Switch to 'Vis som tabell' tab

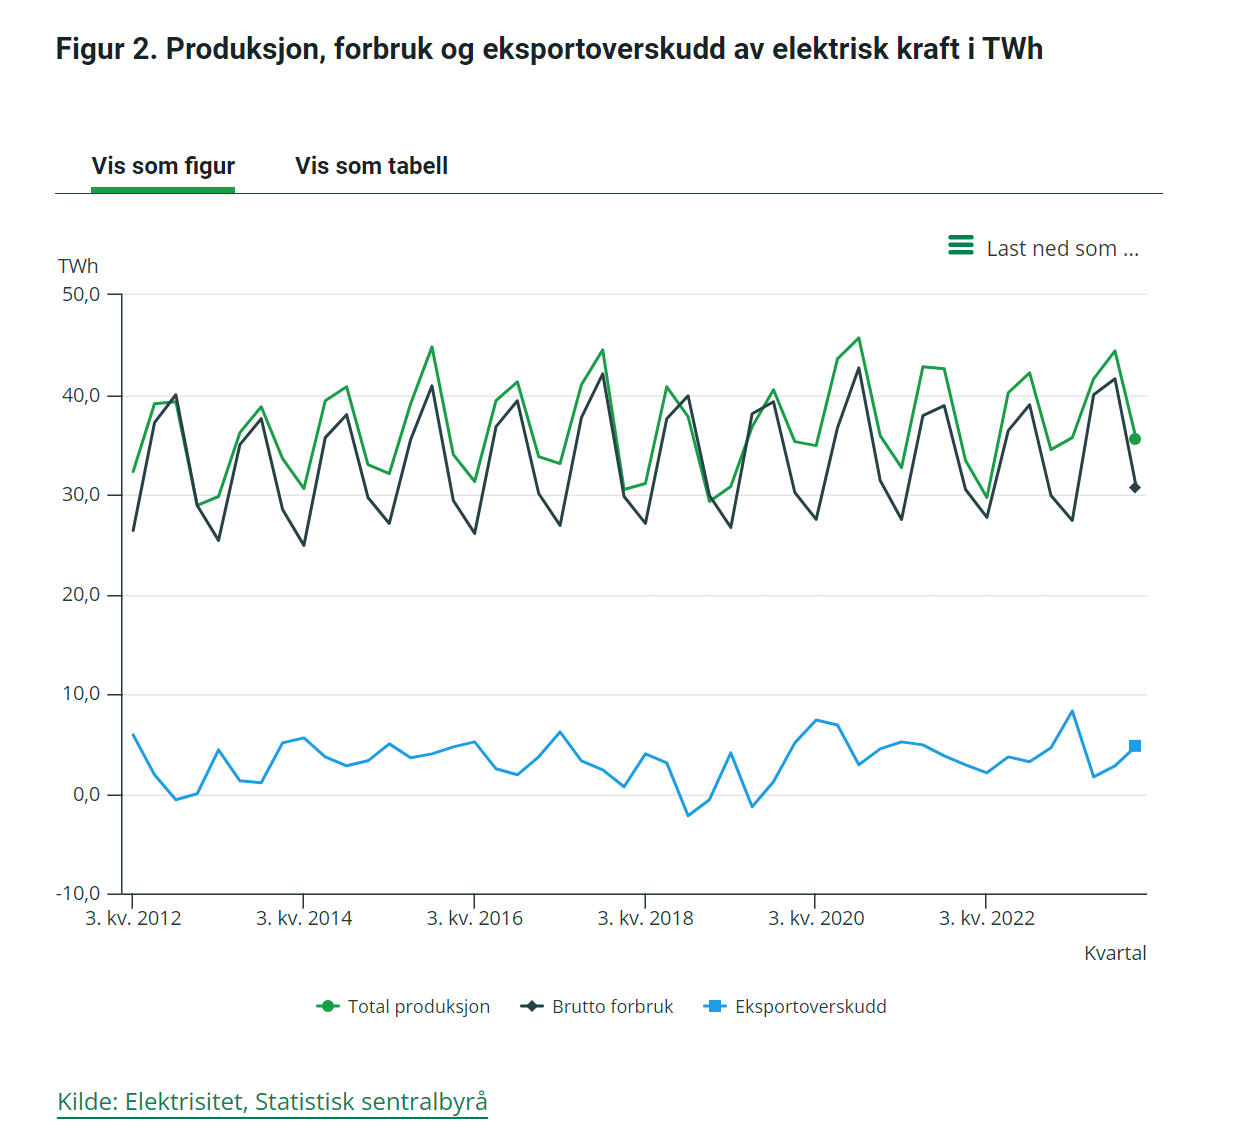(371, 166)
